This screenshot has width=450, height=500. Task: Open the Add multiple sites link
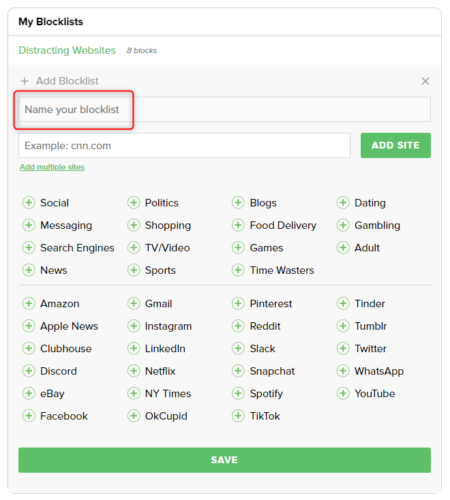[x=52, y=167]
